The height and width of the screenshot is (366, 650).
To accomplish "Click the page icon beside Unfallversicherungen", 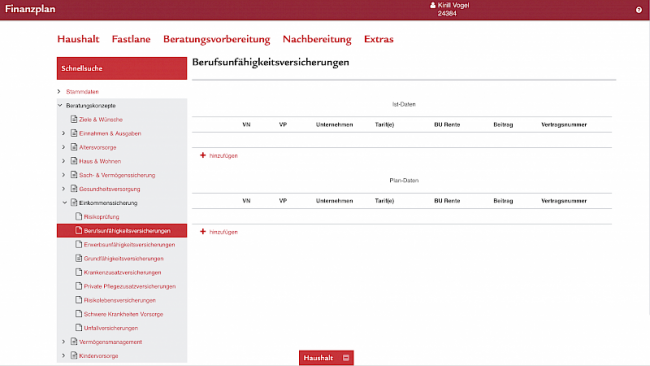I will click(79, 327).
